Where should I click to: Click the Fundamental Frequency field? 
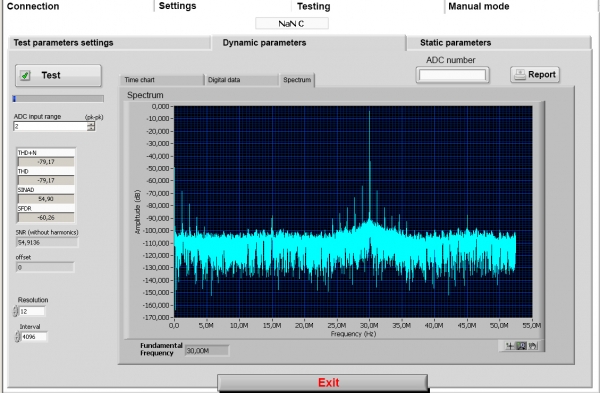coord(207,351)
